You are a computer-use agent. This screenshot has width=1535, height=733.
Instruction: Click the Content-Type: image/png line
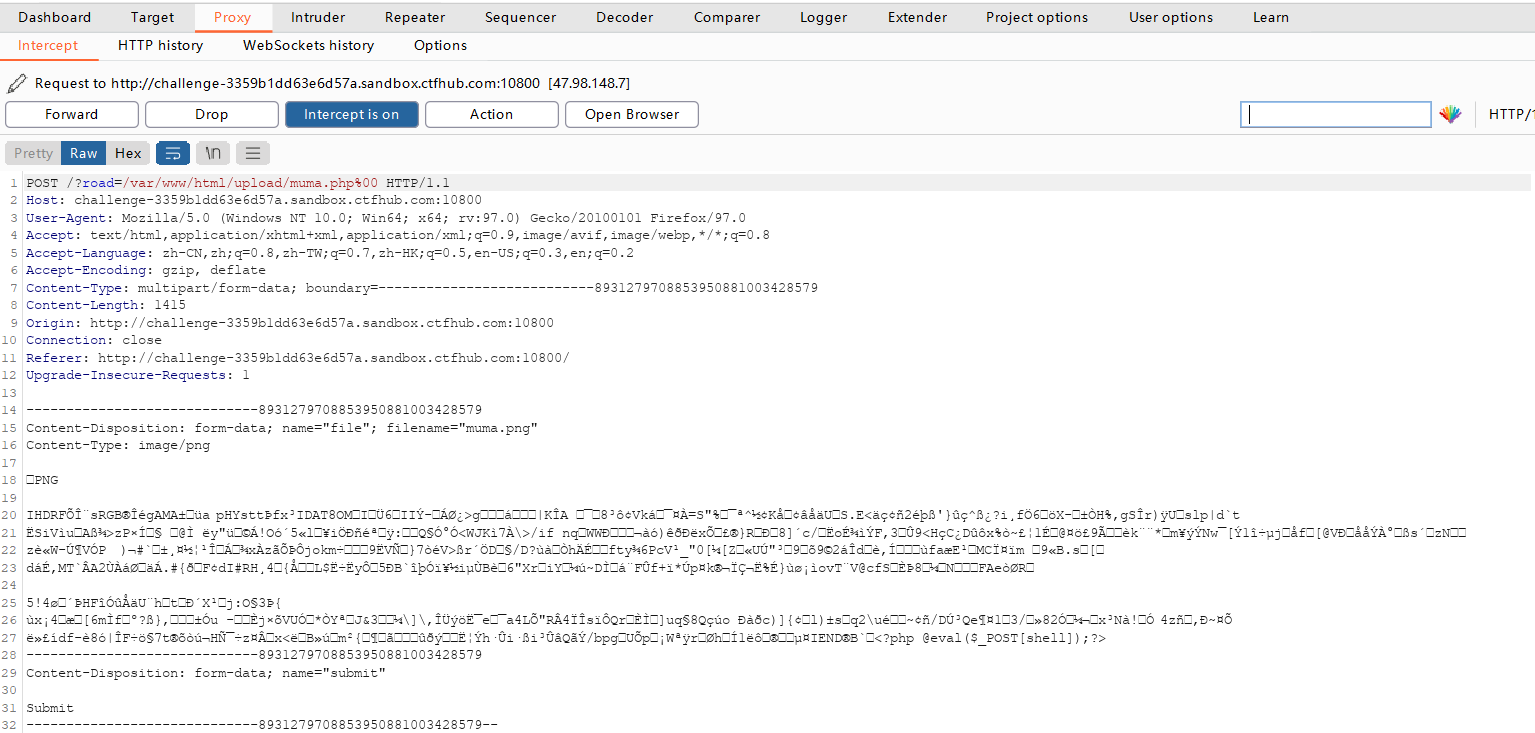118,445
